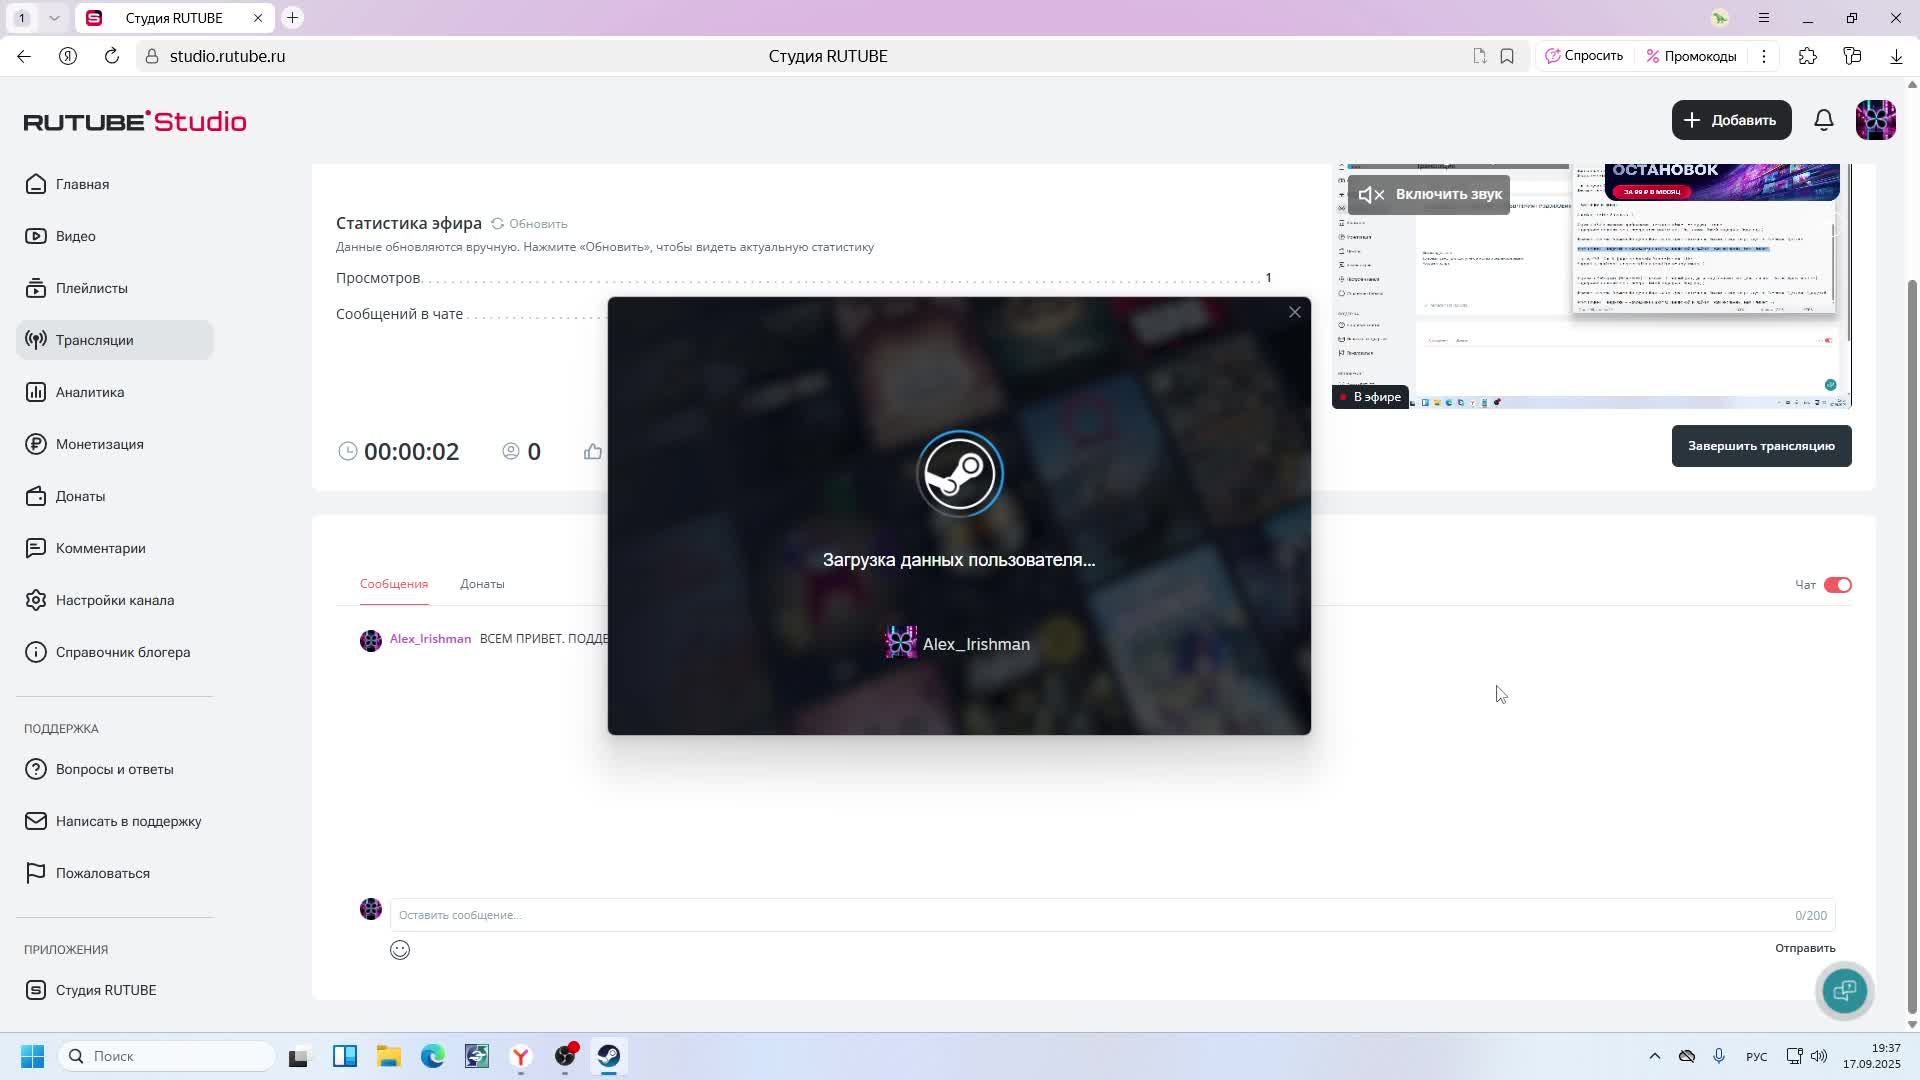Open browser extensions puzzle icon
1920x1080 pixels.
(1807, 56)
